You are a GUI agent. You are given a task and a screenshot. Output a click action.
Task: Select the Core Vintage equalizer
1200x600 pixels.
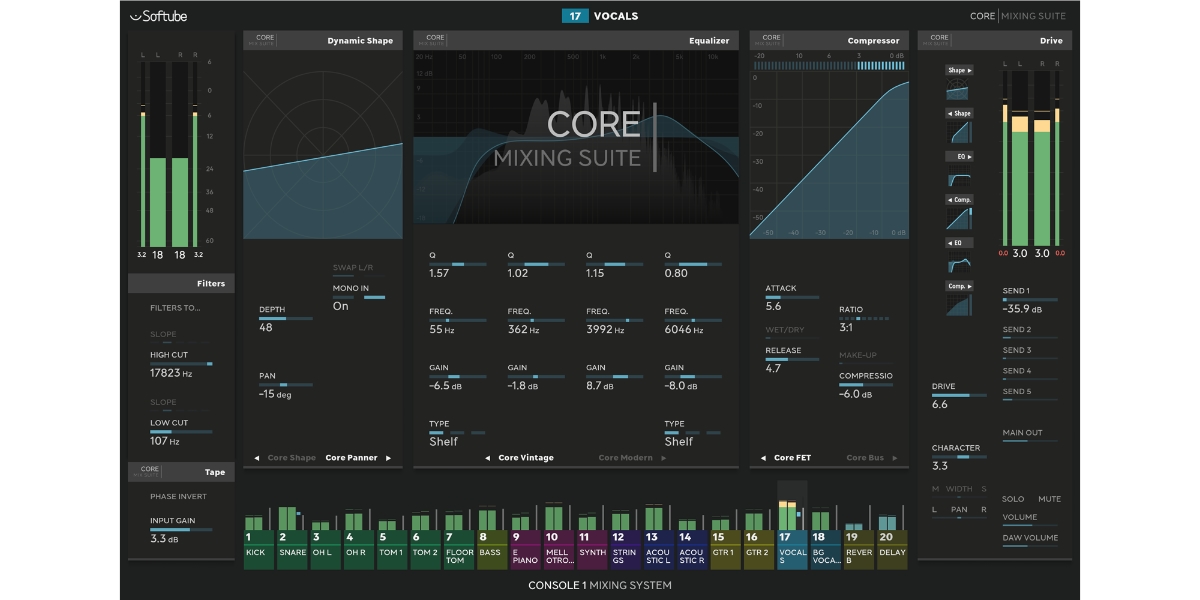[526, 458]
